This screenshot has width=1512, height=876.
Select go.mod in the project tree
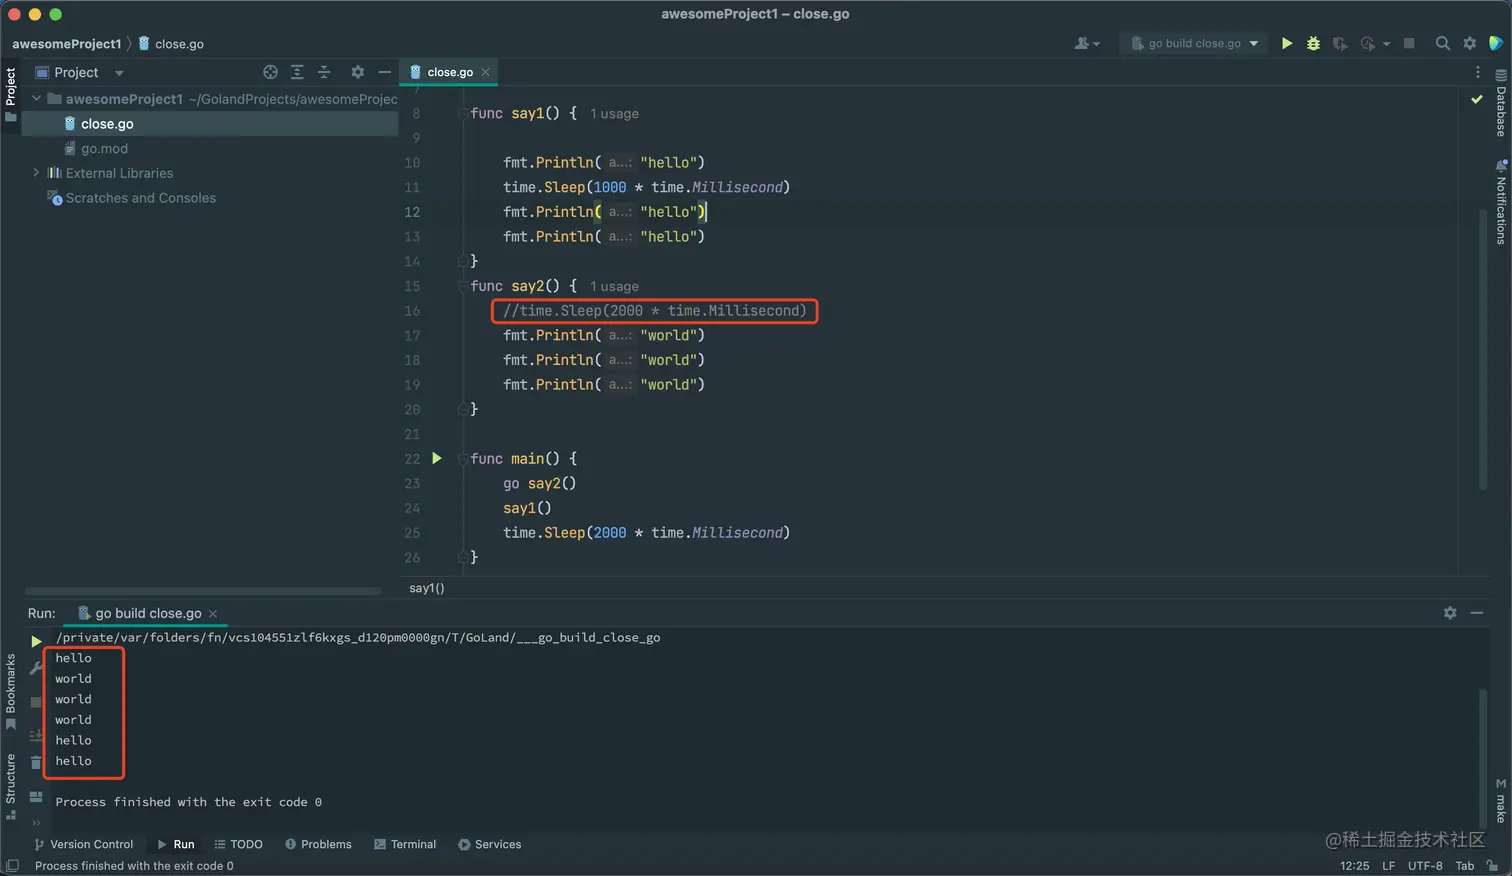coord(104,148)
